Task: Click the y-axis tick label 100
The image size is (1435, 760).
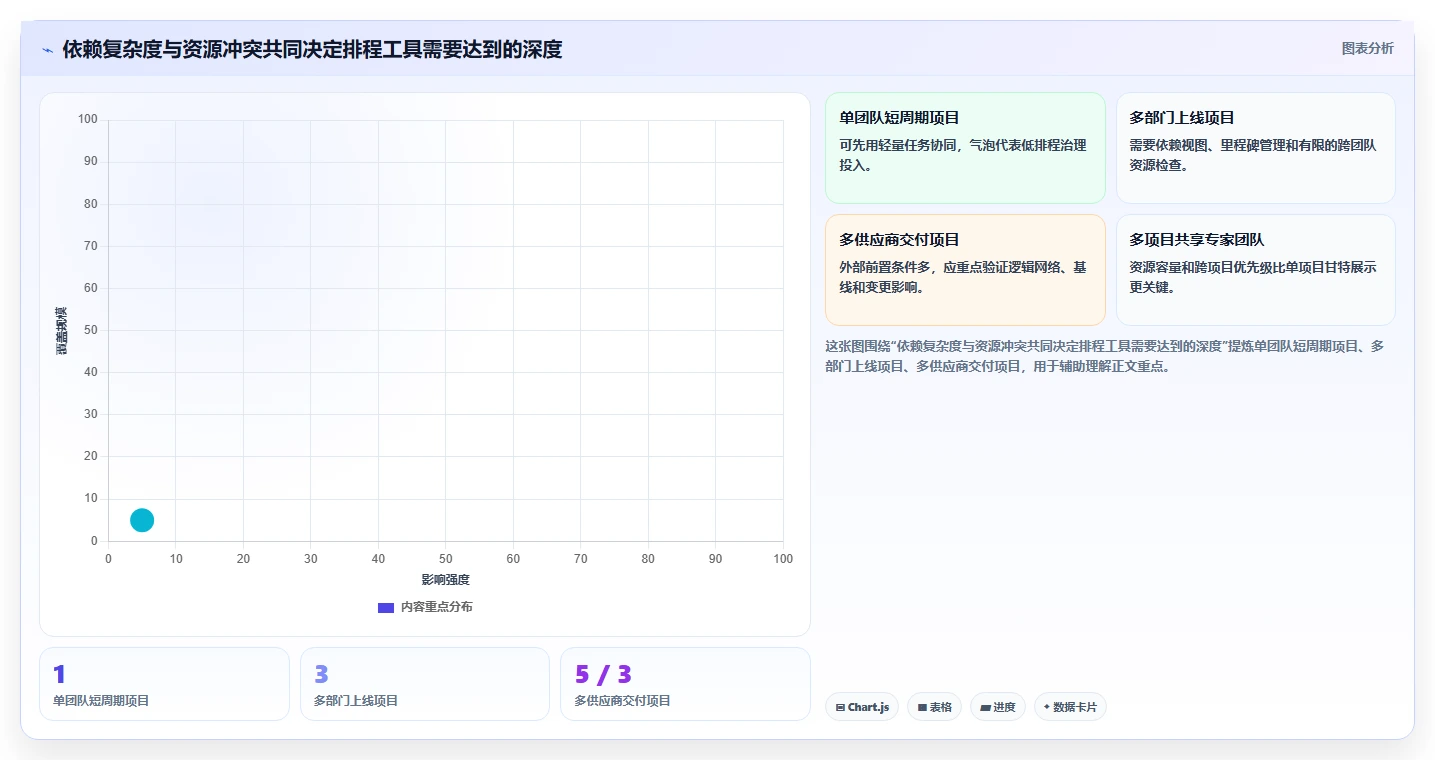Action: tap(88, 120)
